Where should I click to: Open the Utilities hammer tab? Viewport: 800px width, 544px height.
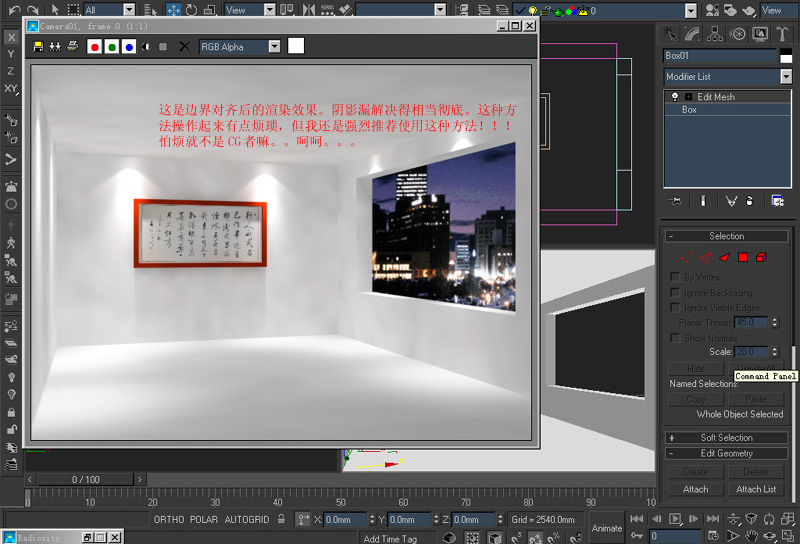tap(782, 33)
